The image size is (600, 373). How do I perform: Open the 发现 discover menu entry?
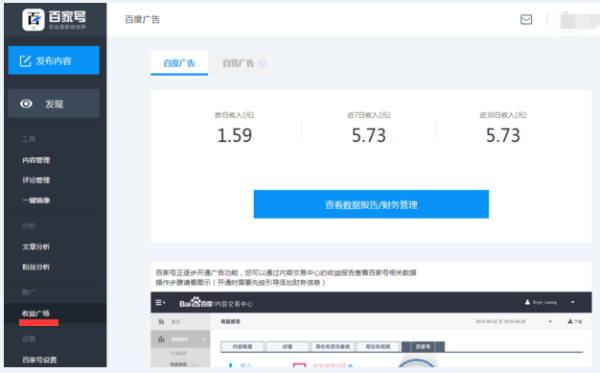[54, 104]
